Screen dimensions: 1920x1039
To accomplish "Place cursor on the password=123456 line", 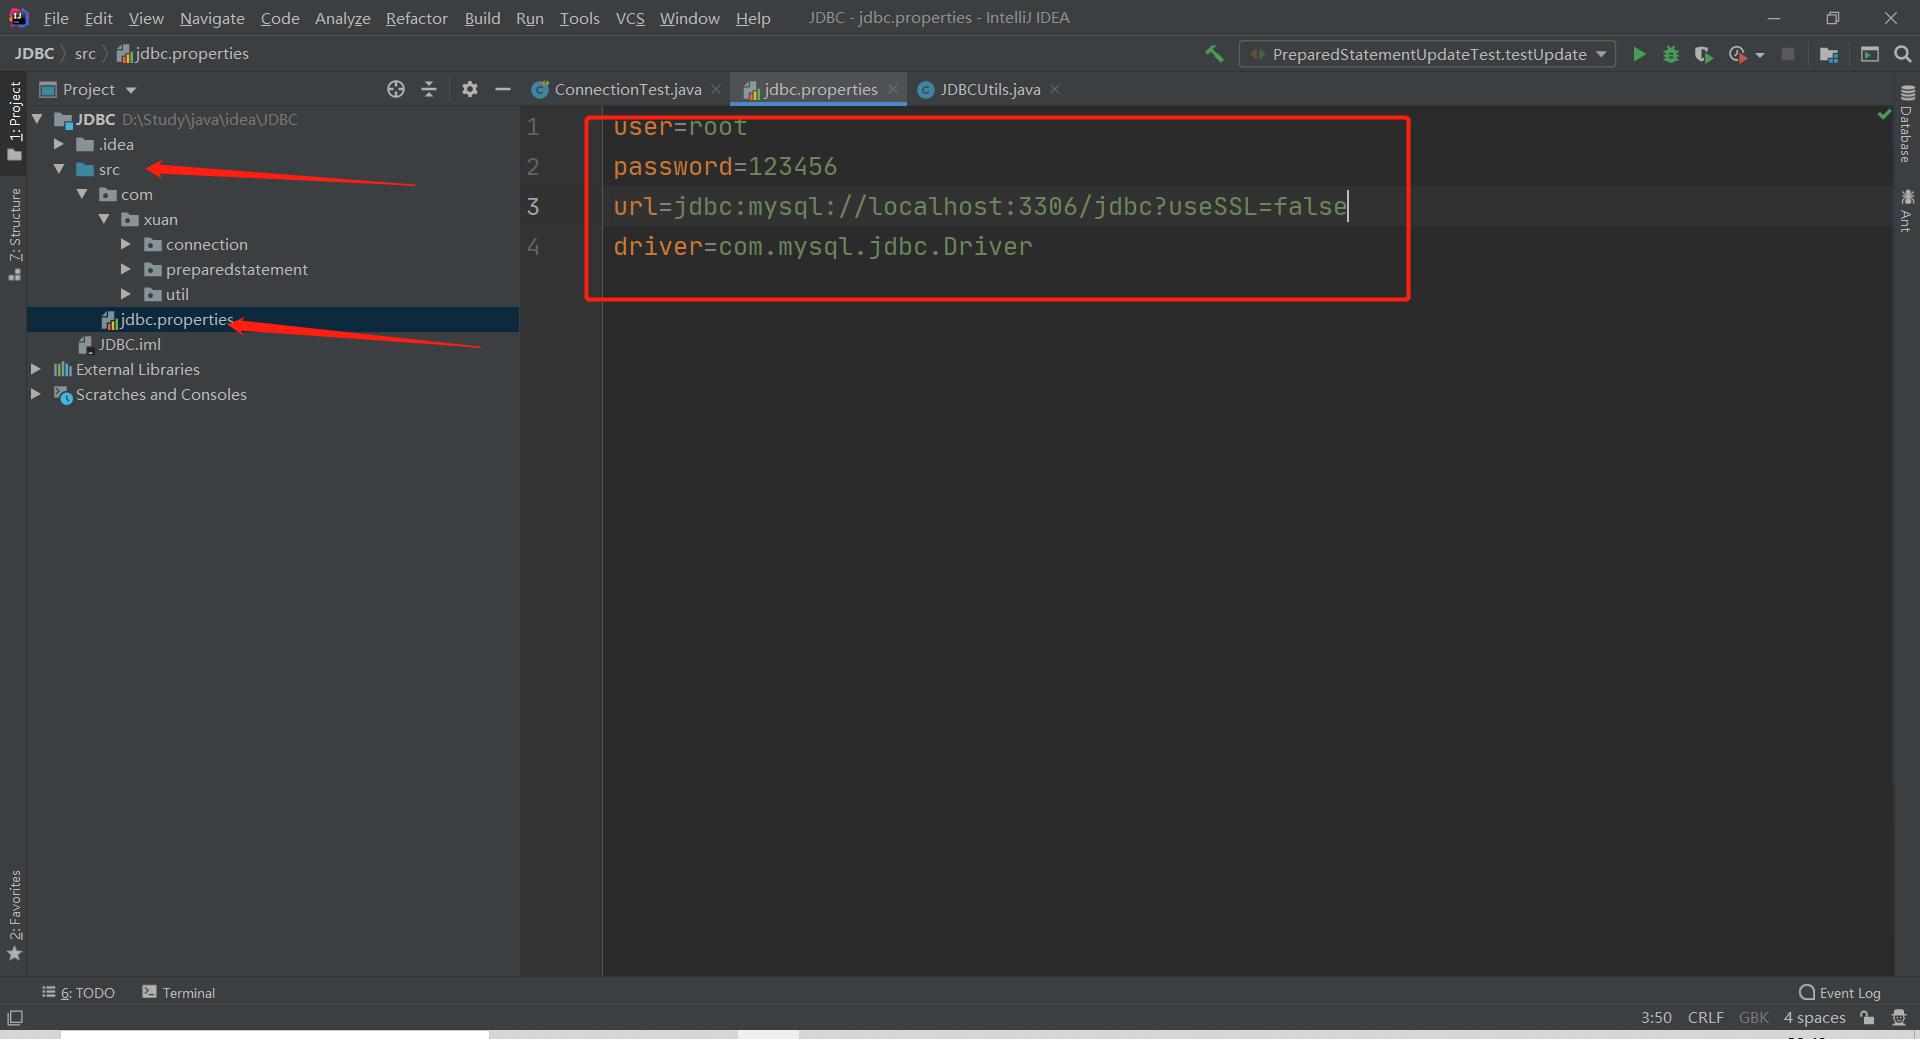I will click(x=725, y=167).
